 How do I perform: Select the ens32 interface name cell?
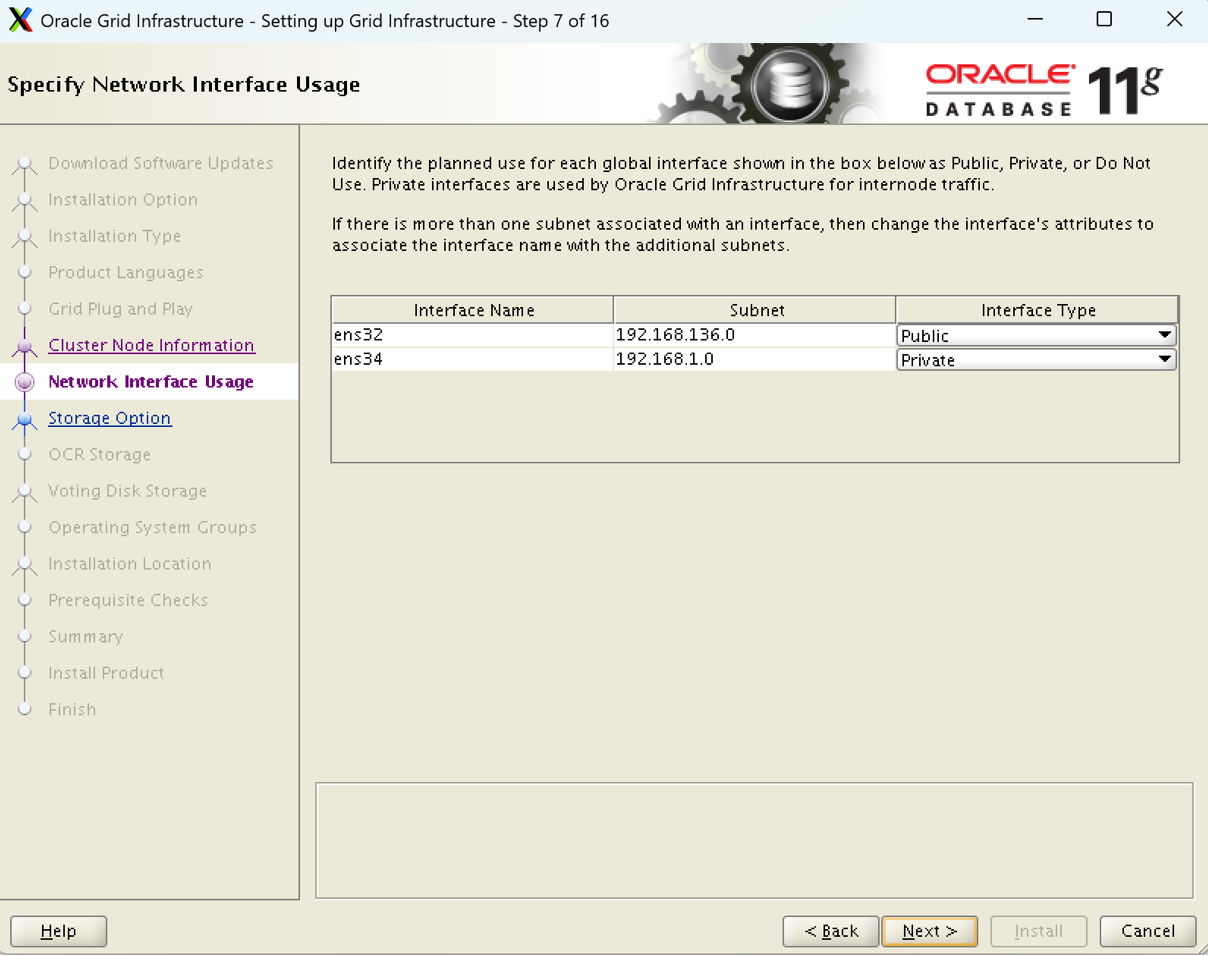coord(472,335)
